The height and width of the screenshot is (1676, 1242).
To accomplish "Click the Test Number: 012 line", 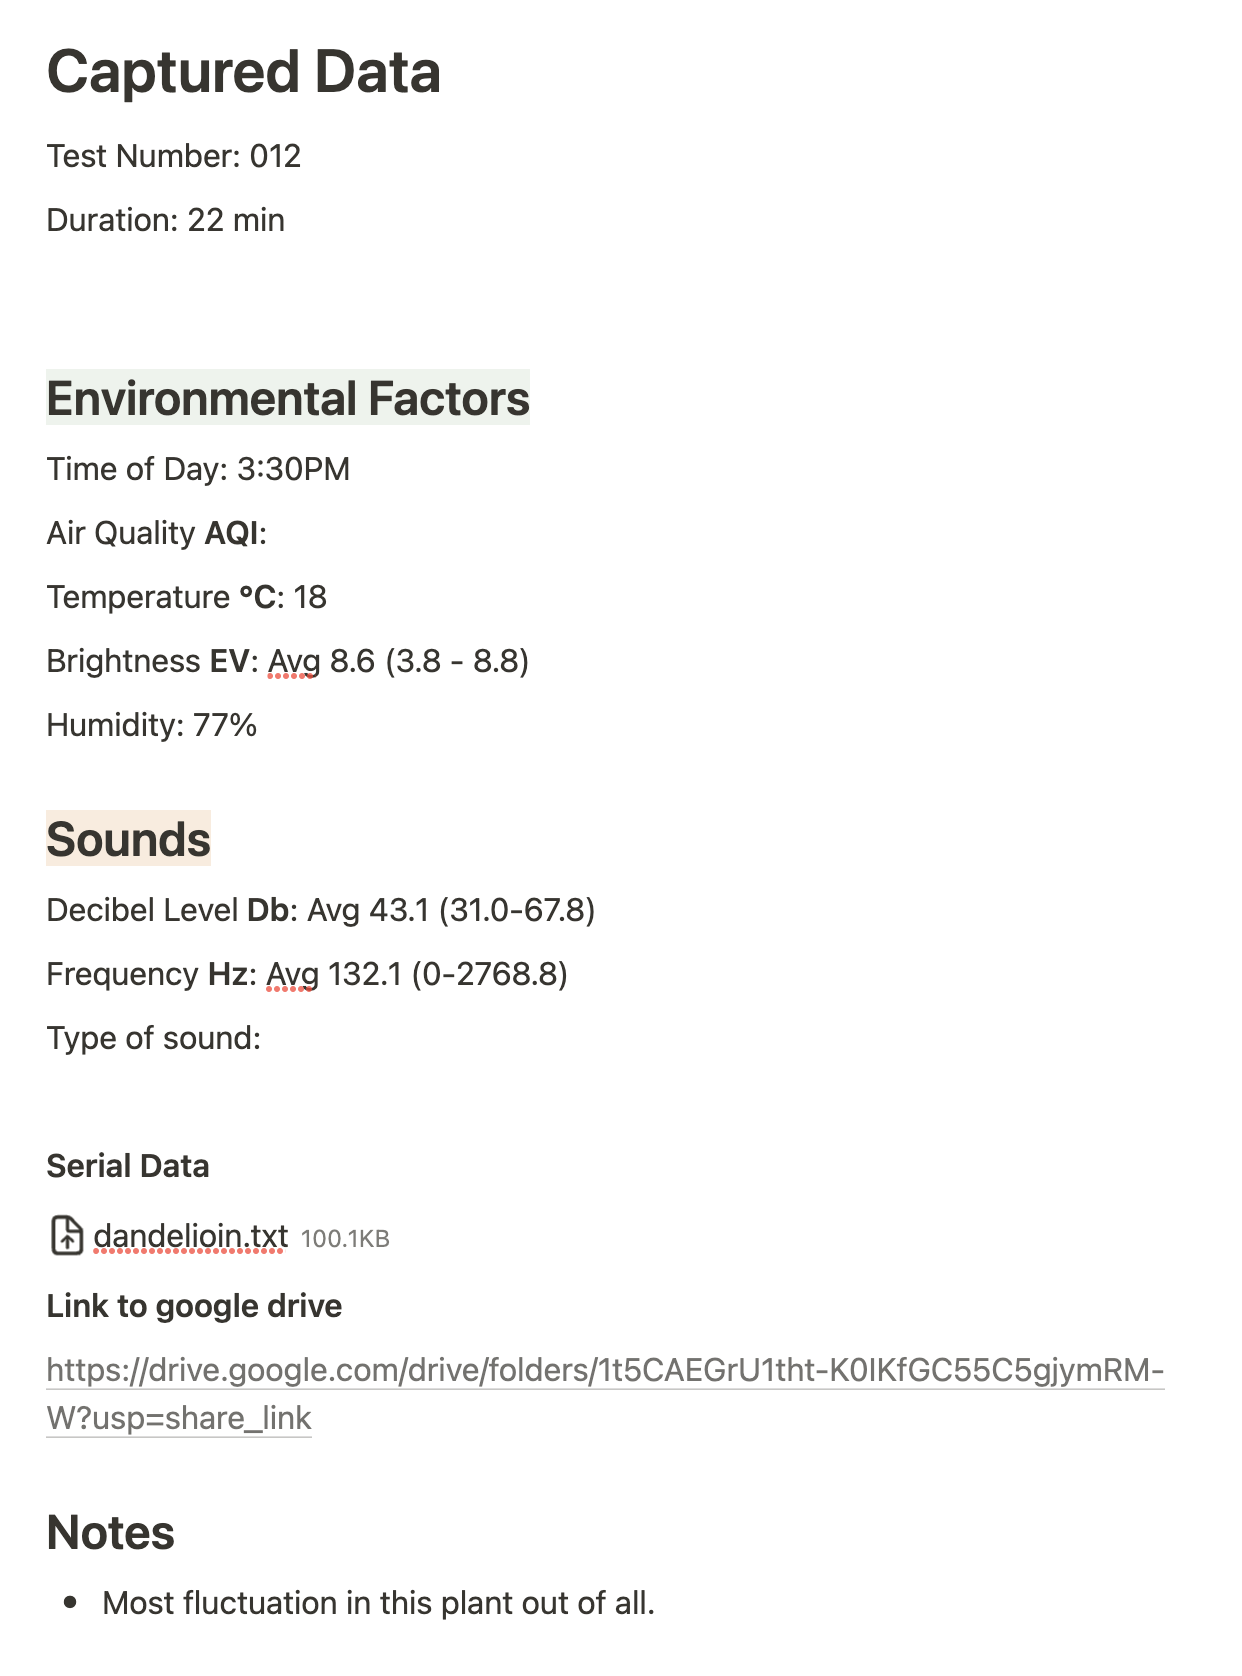I will coord(174,156).
